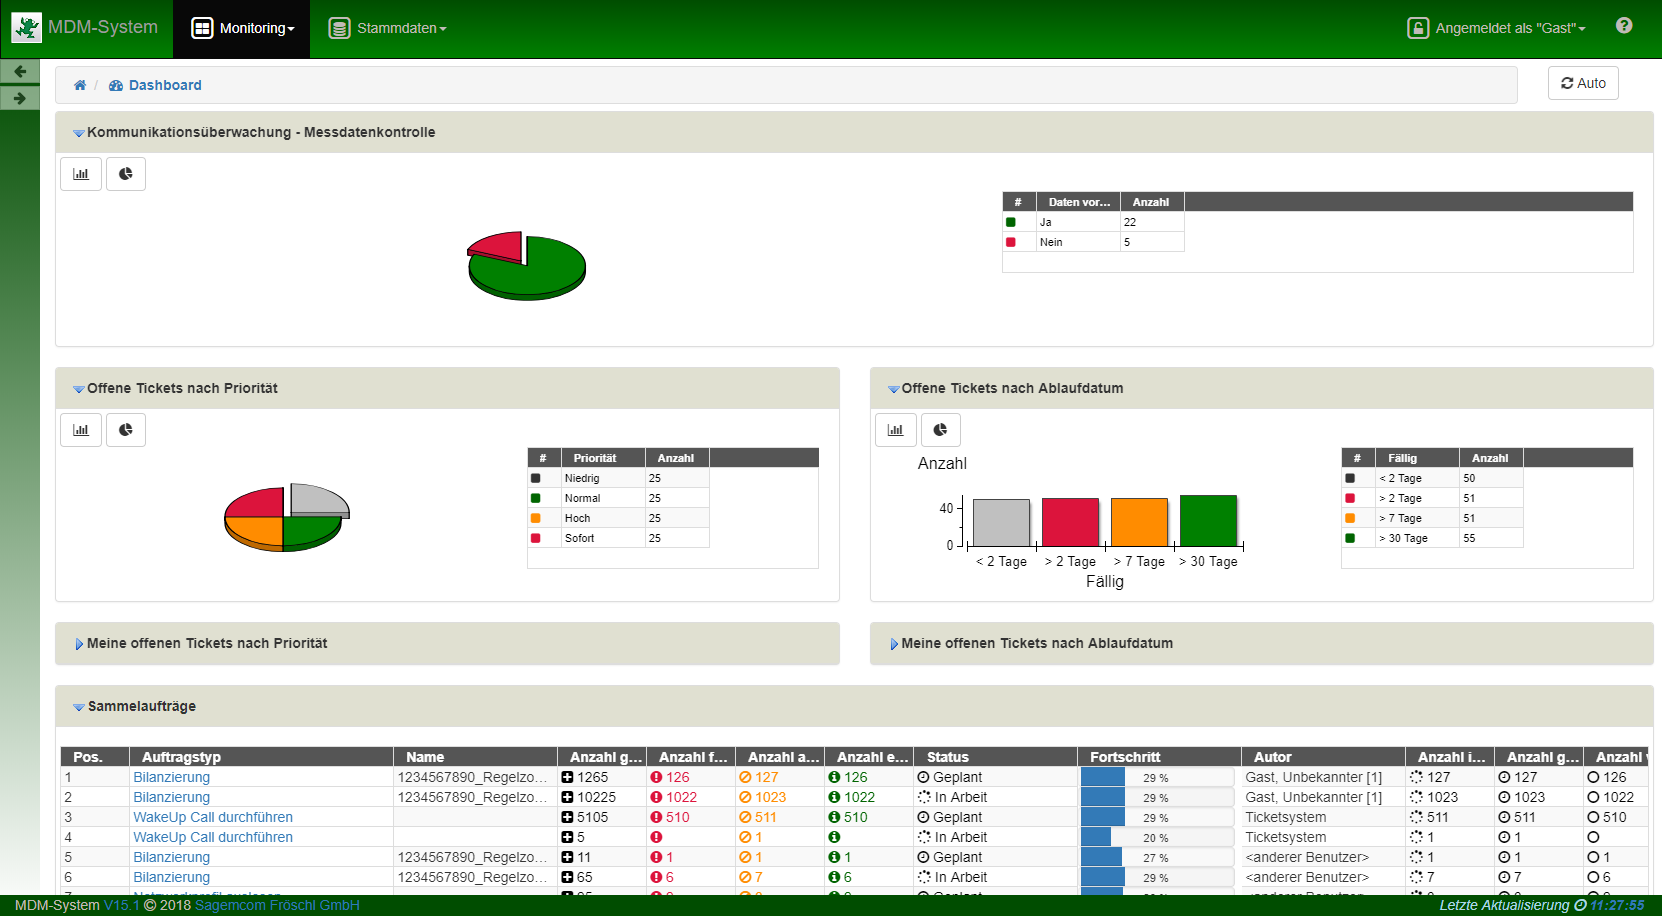This screenshot has height=917, width=1662.
Task: Open the Angemeldet als "Gast" dropdown
Action: pyautogui.click(x=1496, y=29)
